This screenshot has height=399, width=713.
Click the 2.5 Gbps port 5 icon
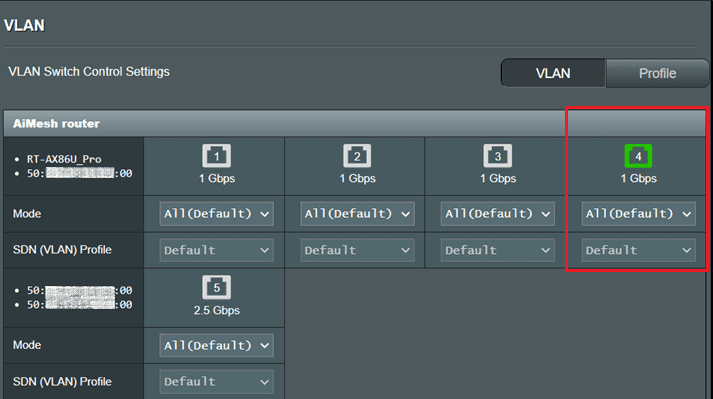point(216,288)
